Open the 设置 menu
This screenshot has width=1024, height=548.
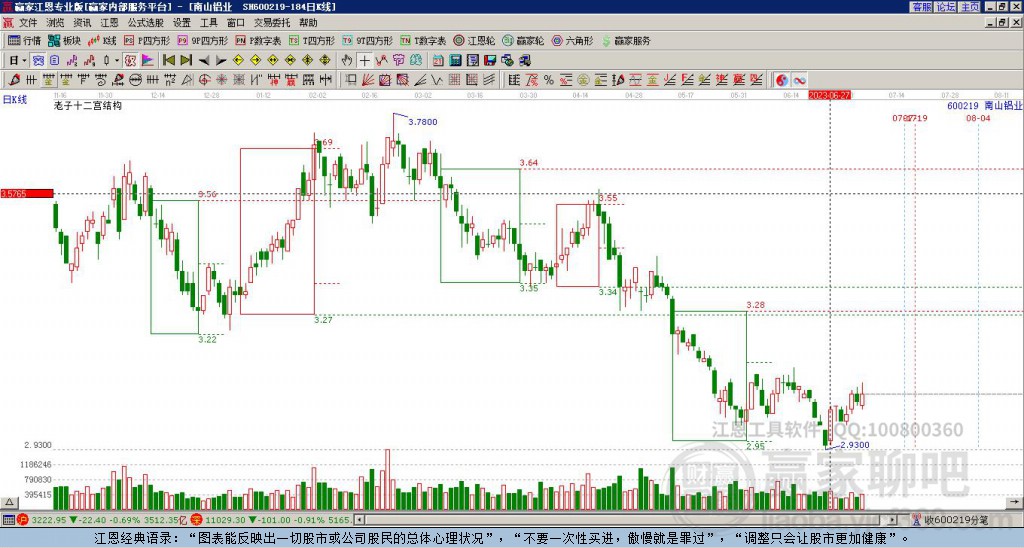182,23
